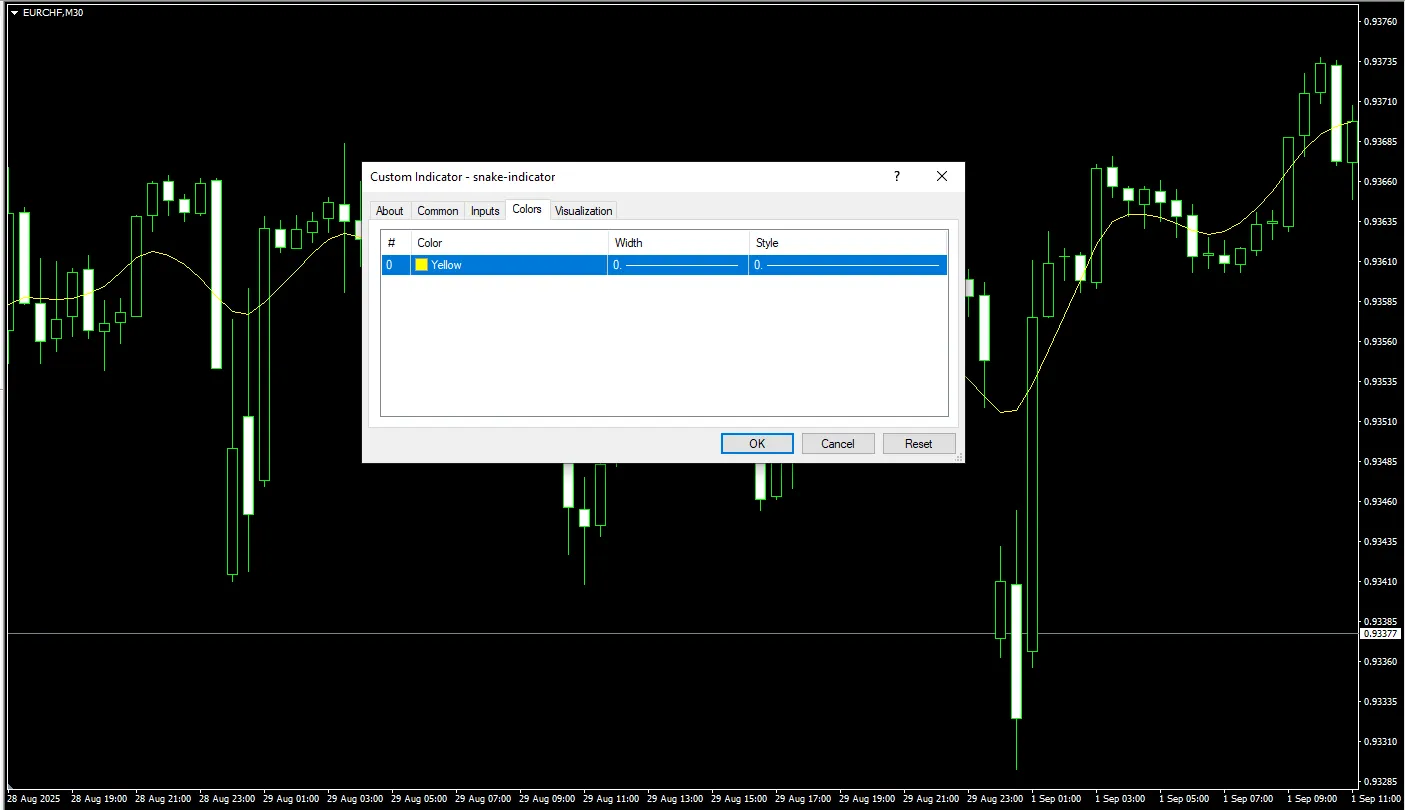The image size is (1405, 810).
Task: Click the dialog resize grip corner
Action: pyautogui.click(x=958, y=457)
